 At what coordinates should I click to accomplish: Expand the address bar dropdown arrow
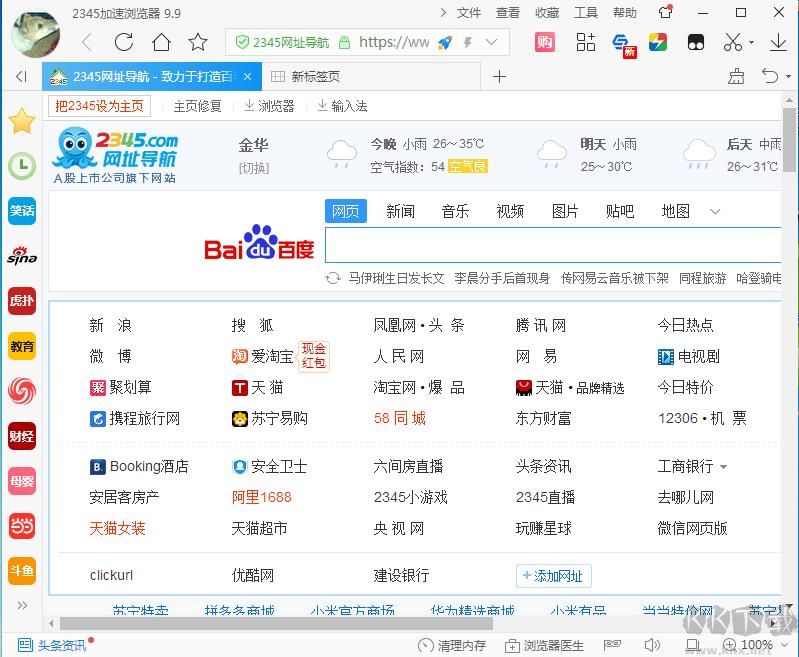(491, 42)
